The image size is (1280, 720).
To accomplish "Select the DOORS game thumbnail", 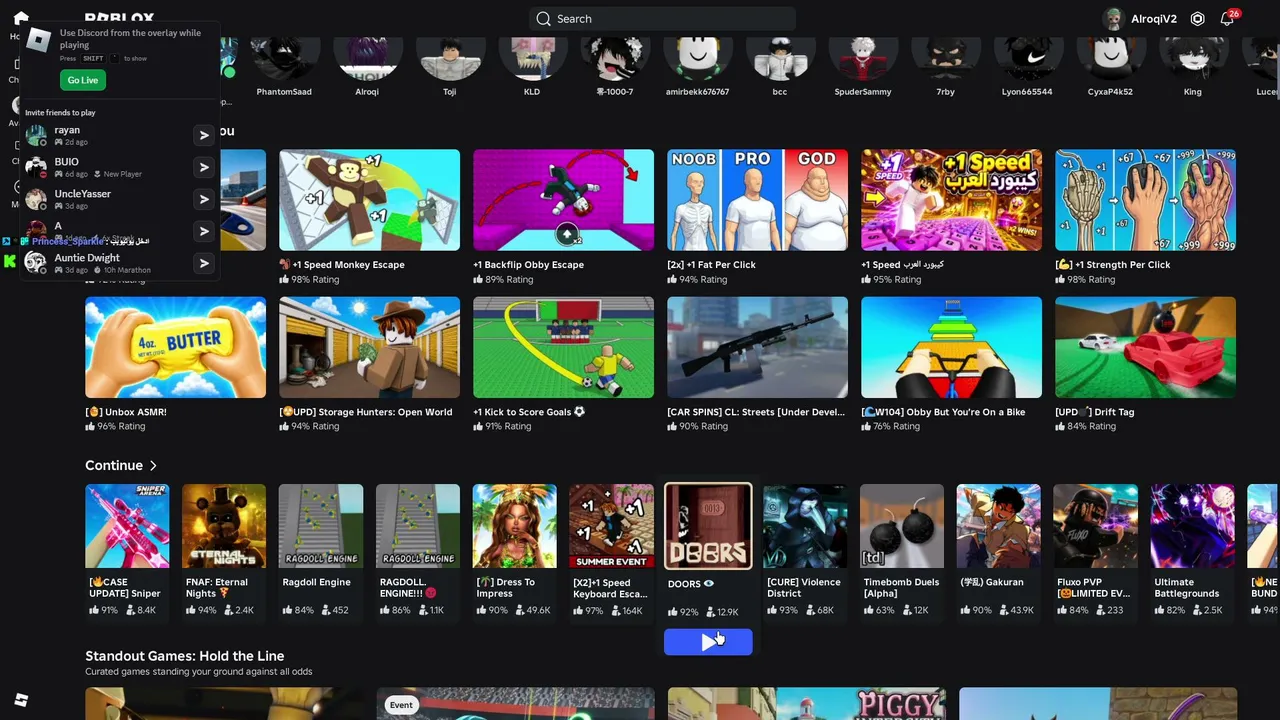I will pos(708,526).
